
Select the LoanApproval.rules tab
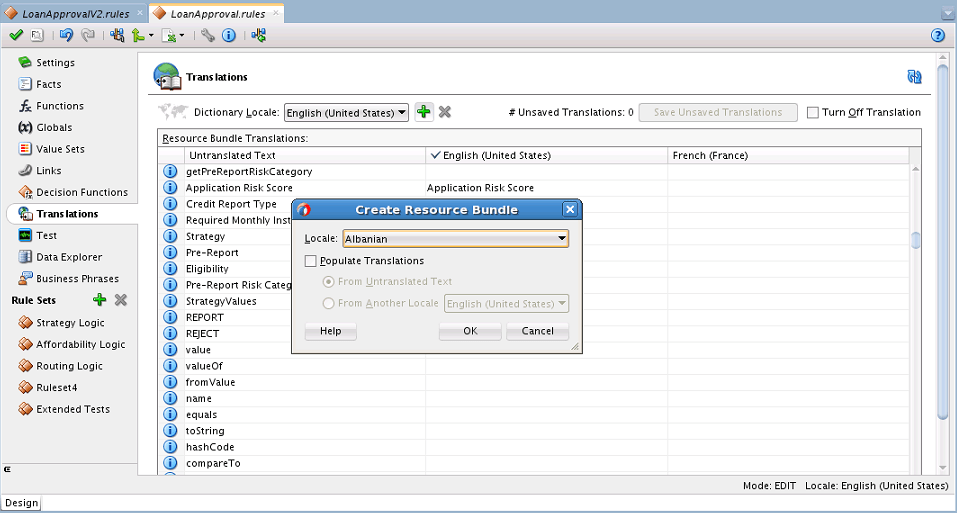tap(217, 13)
